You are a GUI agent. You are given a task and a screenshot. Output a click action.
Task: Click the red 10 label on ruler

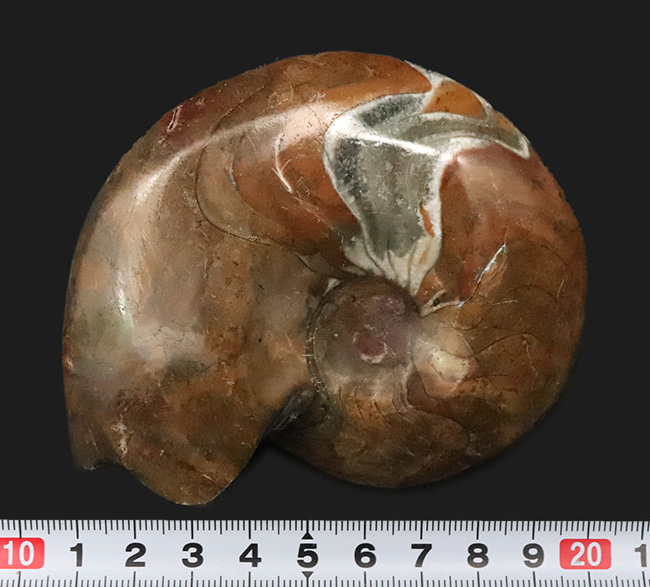pos(20,553)
